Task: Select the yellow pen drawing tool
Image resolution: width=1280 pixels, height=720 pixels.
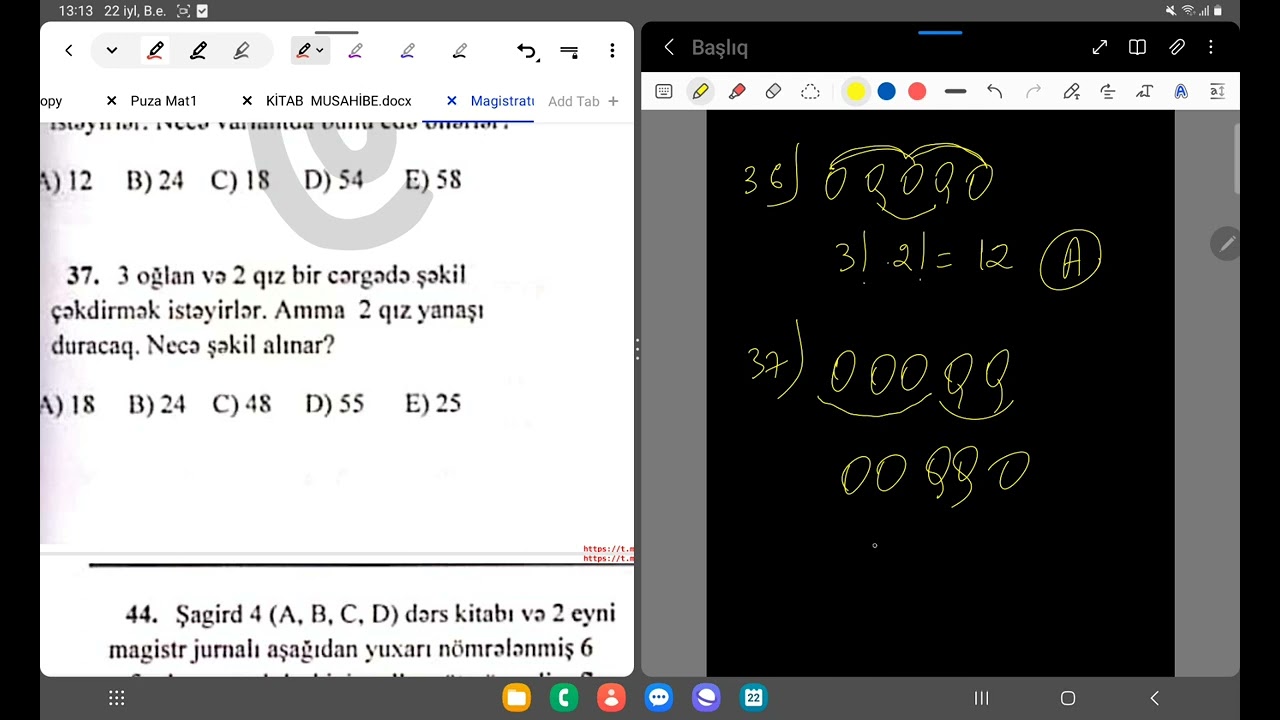Action: (x=700, y=91)
